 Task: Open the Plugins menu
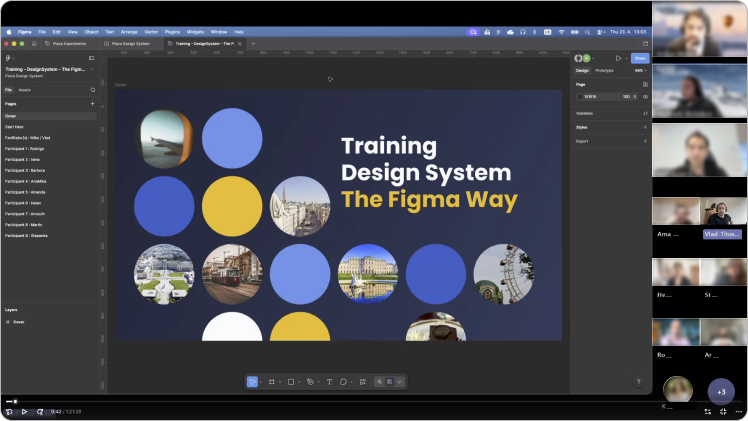pos(172,32)
